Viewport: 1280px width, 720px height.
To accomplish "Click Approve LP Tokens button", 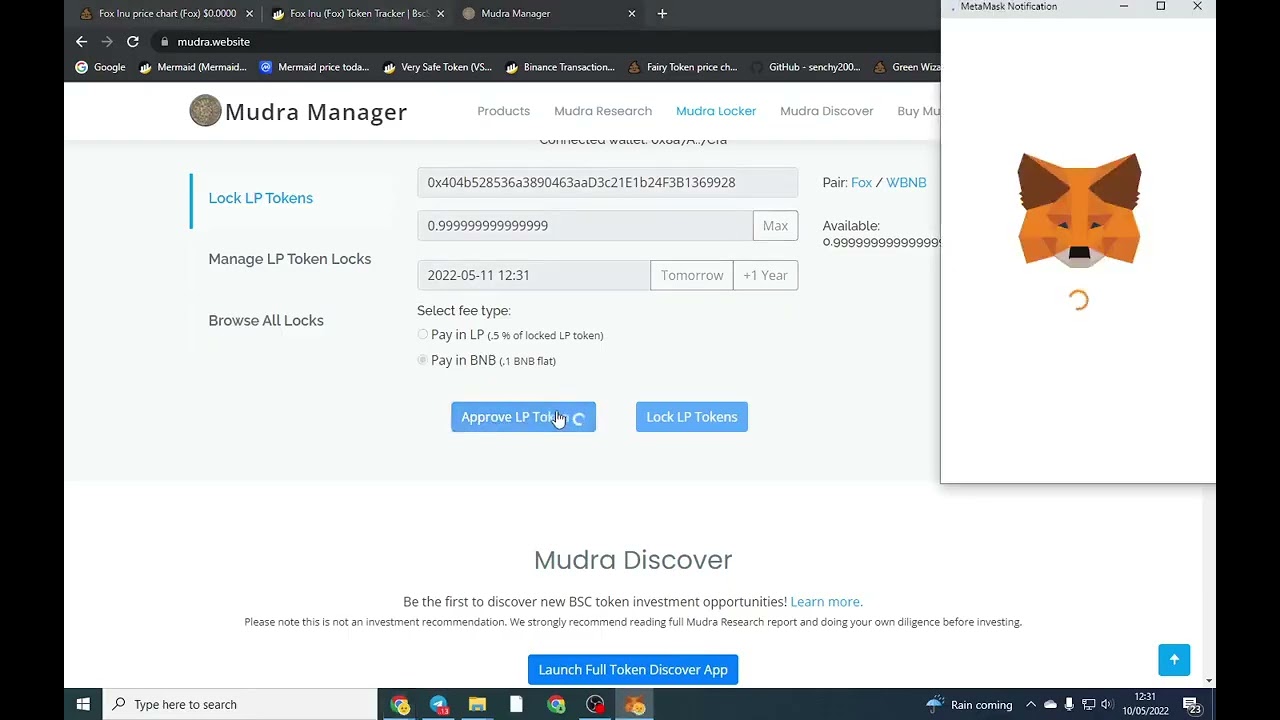I will [x=523, y=417].
